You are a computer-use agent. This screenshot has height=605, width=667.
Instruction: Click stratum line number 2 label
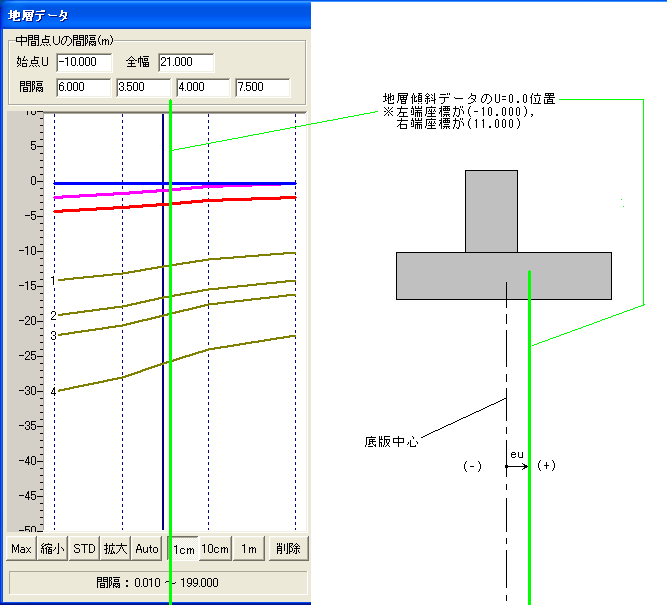pos(53,315)
